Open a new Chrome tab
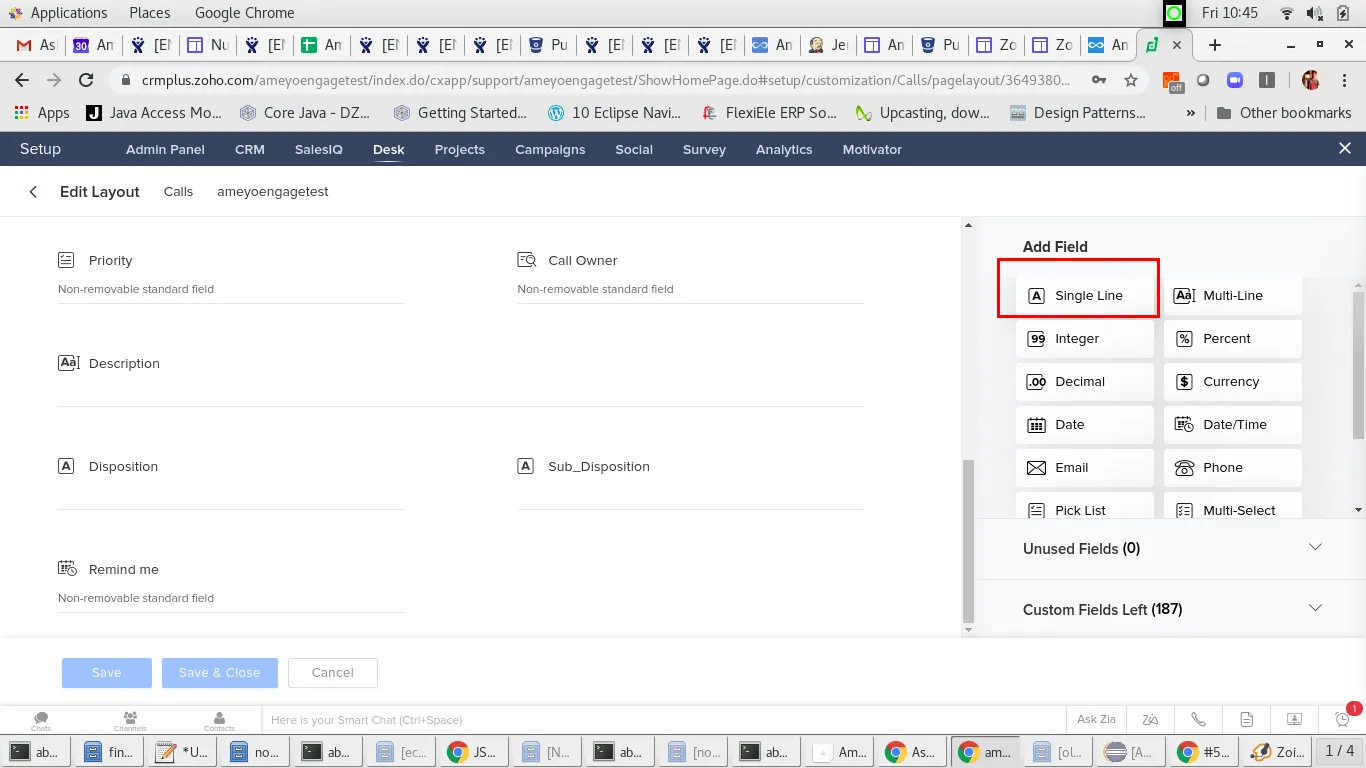 click(x=1215, y=45)
